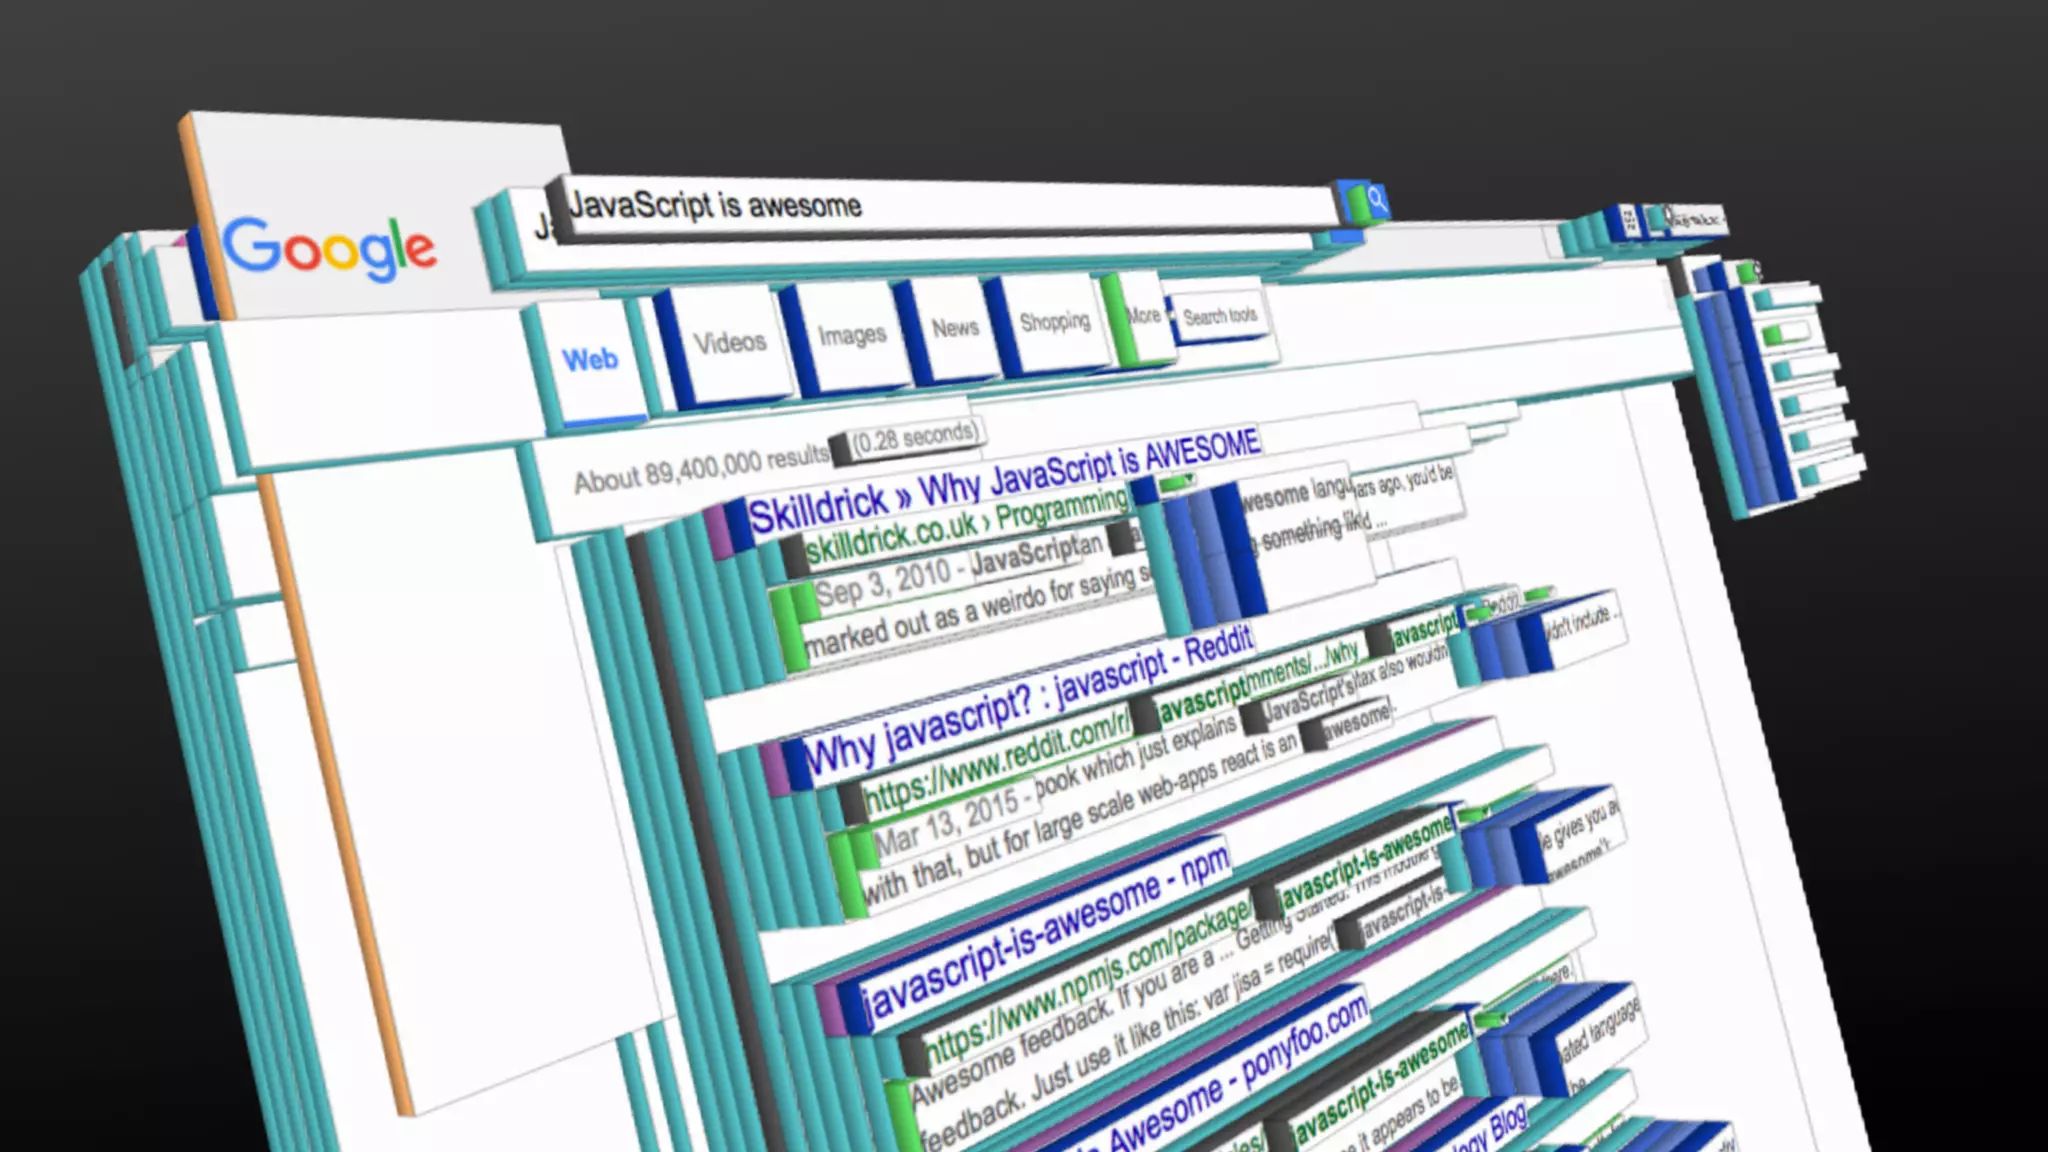This screenshot has width=2048, height=1152.
Task: Open the News tab
Action: point(955,328)
